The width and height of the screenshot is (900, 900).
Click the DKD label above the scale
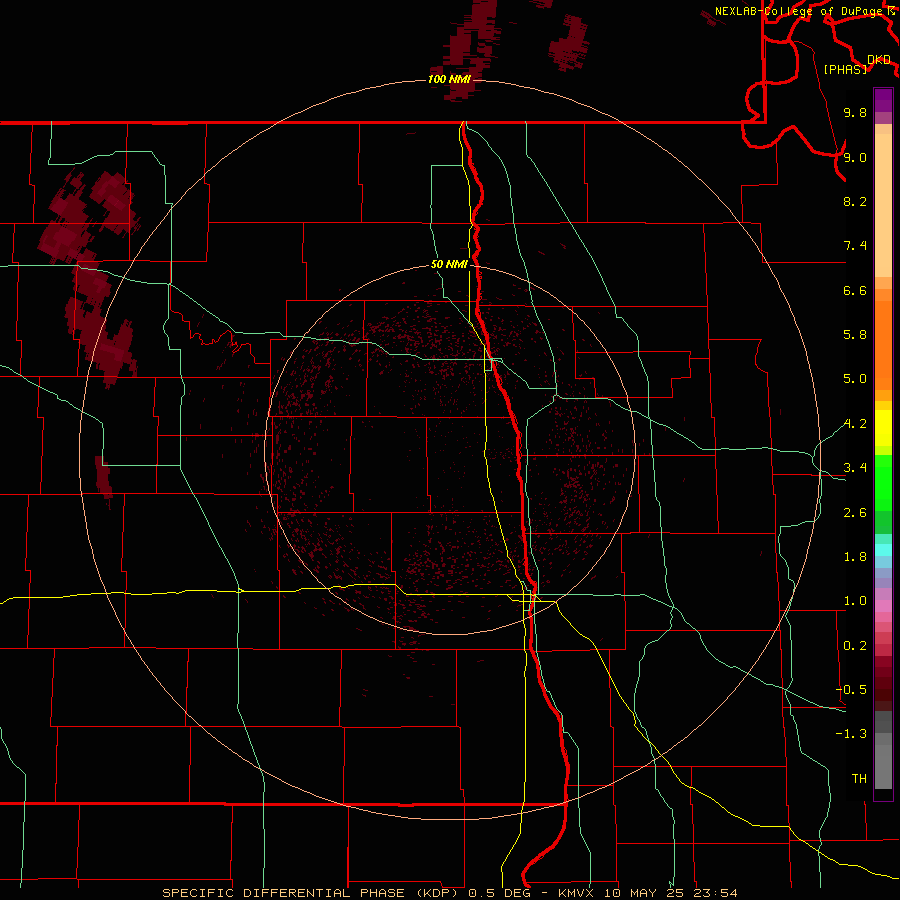[x=879, y=60]
